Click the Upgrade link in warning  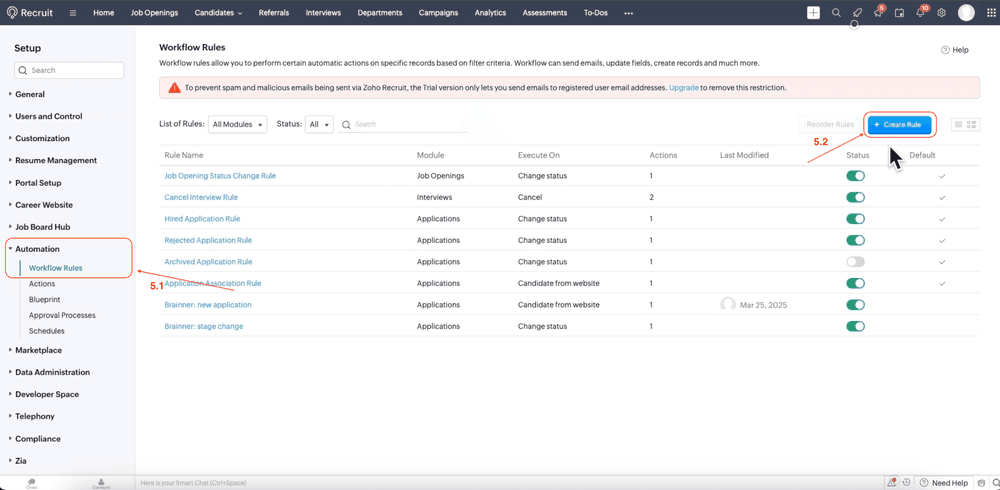(684, 88)
